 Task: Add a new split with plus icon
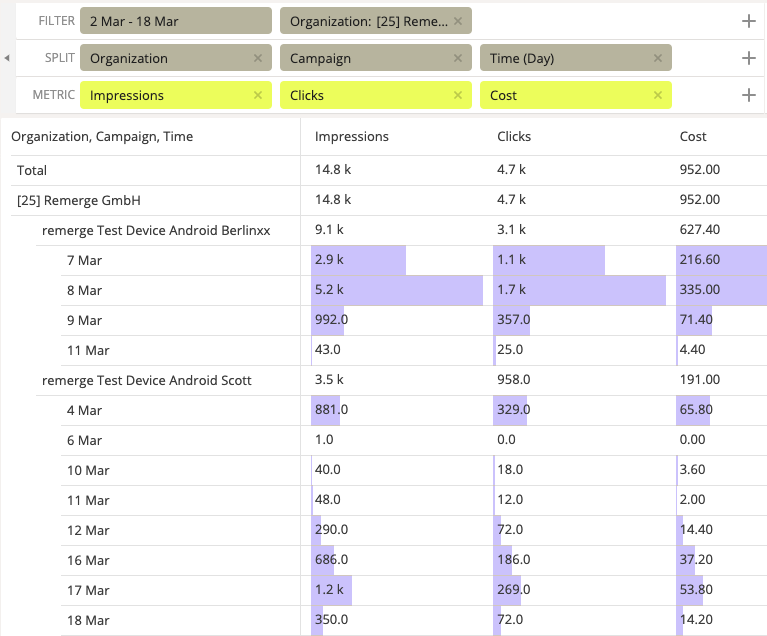coord(748,58)
